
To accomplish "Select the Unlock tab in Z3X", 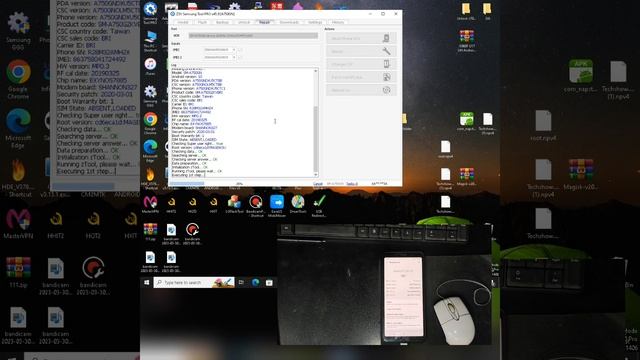I will coord(244,22).
